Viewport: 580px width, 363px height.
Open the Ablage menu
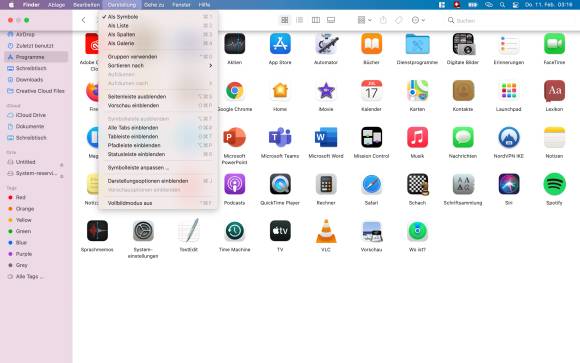point(57,5)
